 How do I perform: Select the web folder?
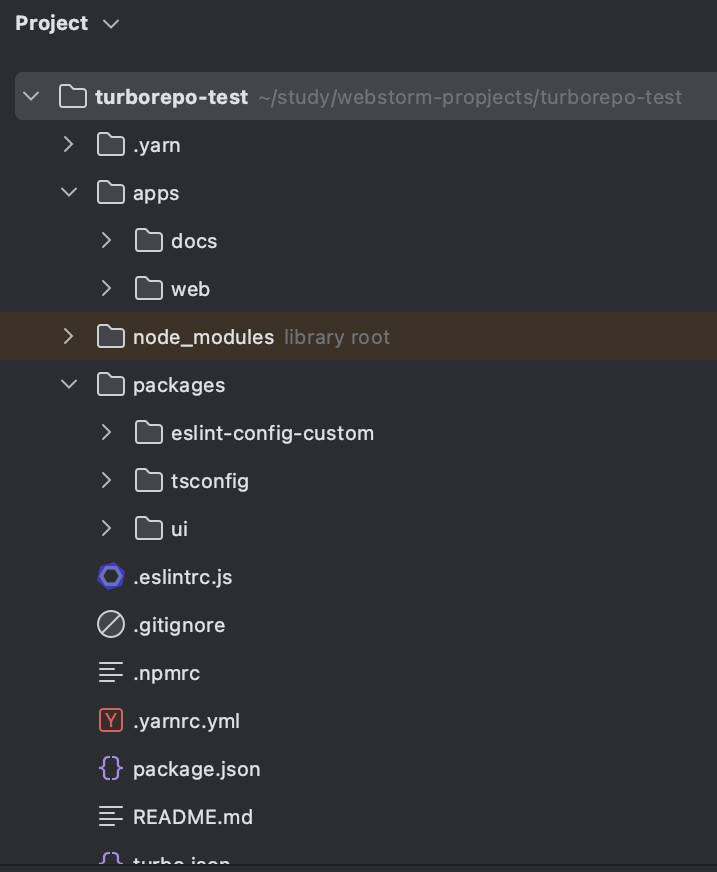(190, 289)
